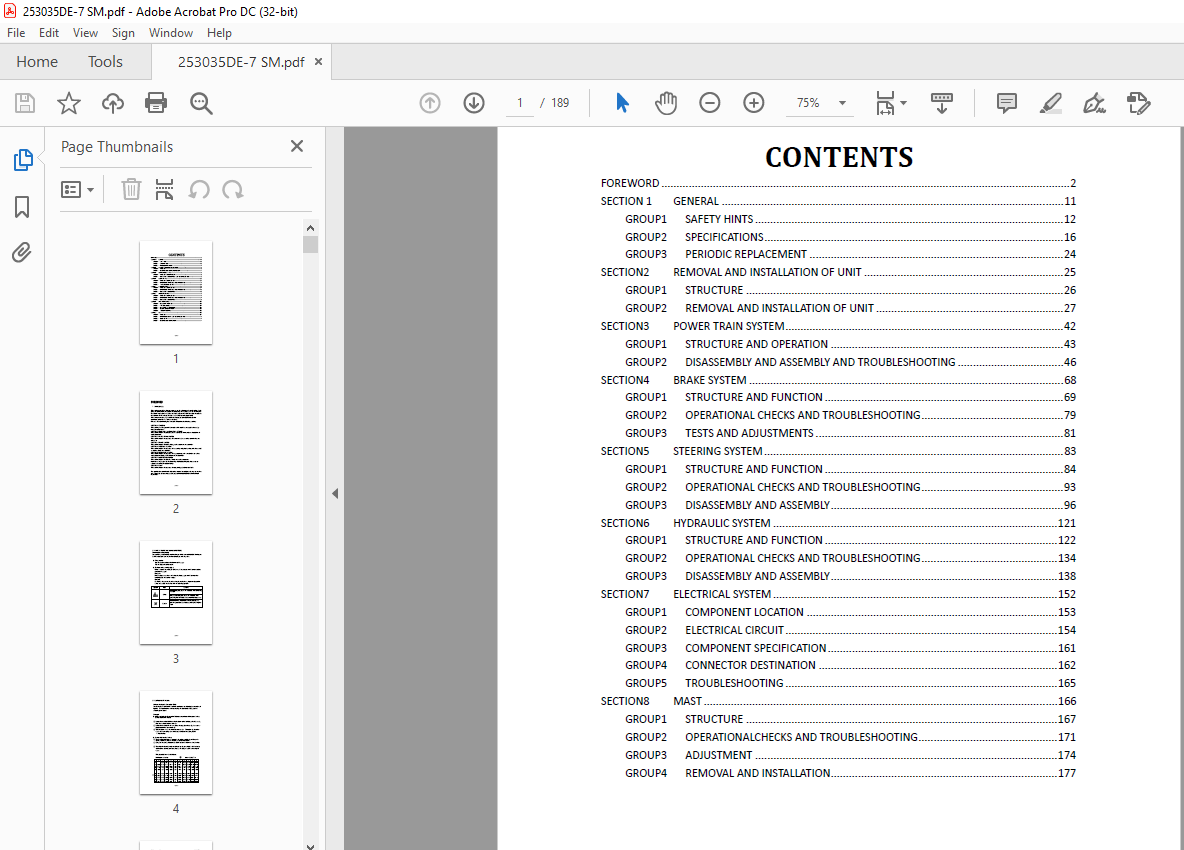Go to previous page arrow
The height and width of the screenshot is (850, 1184).
tap(430, 103)
